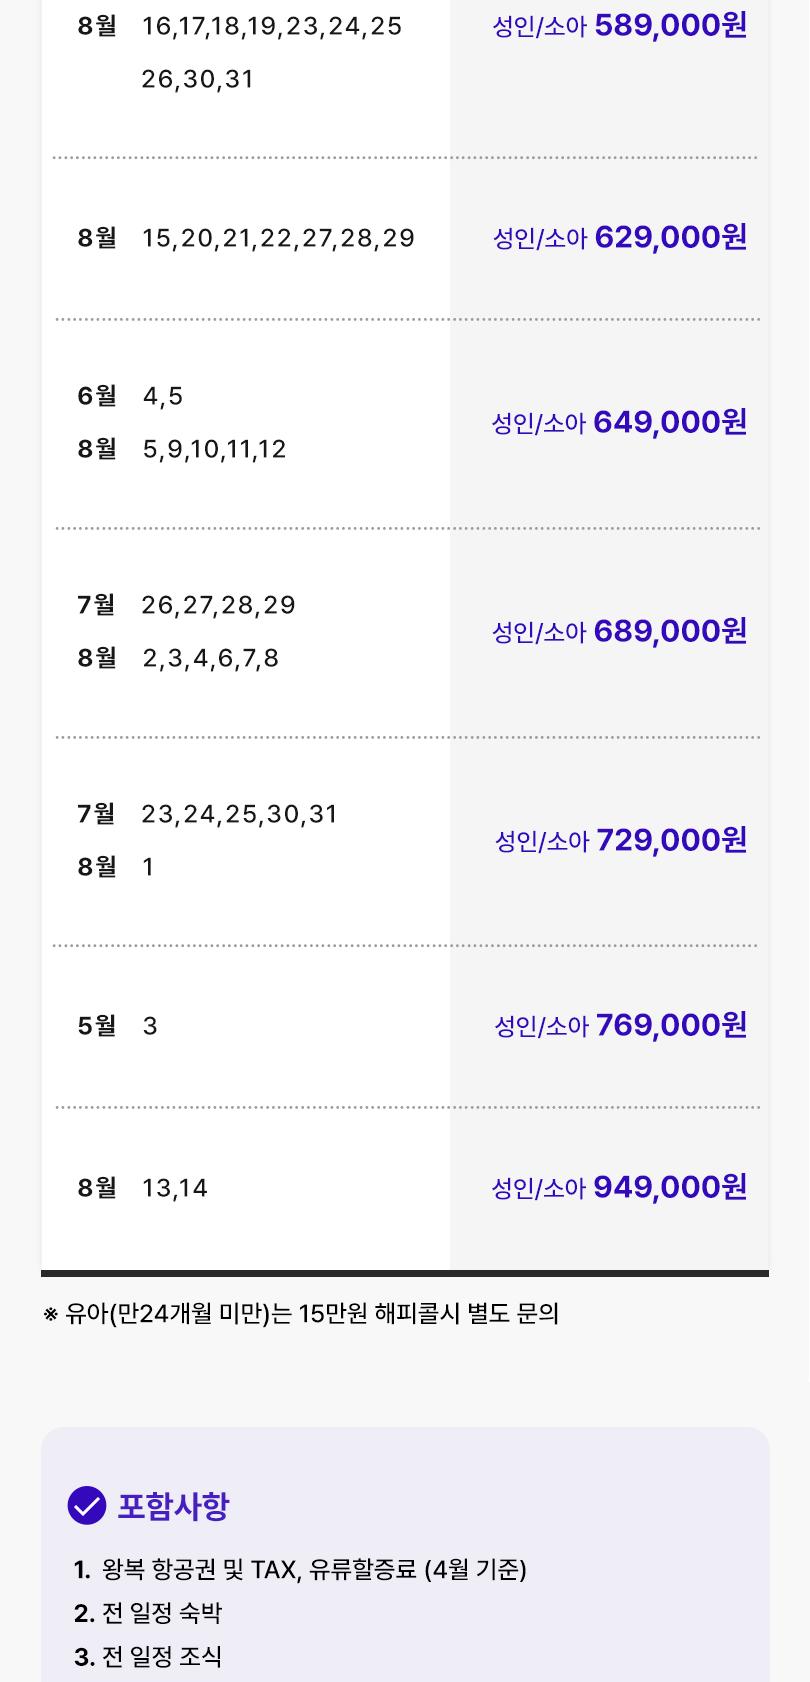
Task: Select the 949,000원 price for August 13,14
Action: pyautogui.click(x=619, y=1188)
